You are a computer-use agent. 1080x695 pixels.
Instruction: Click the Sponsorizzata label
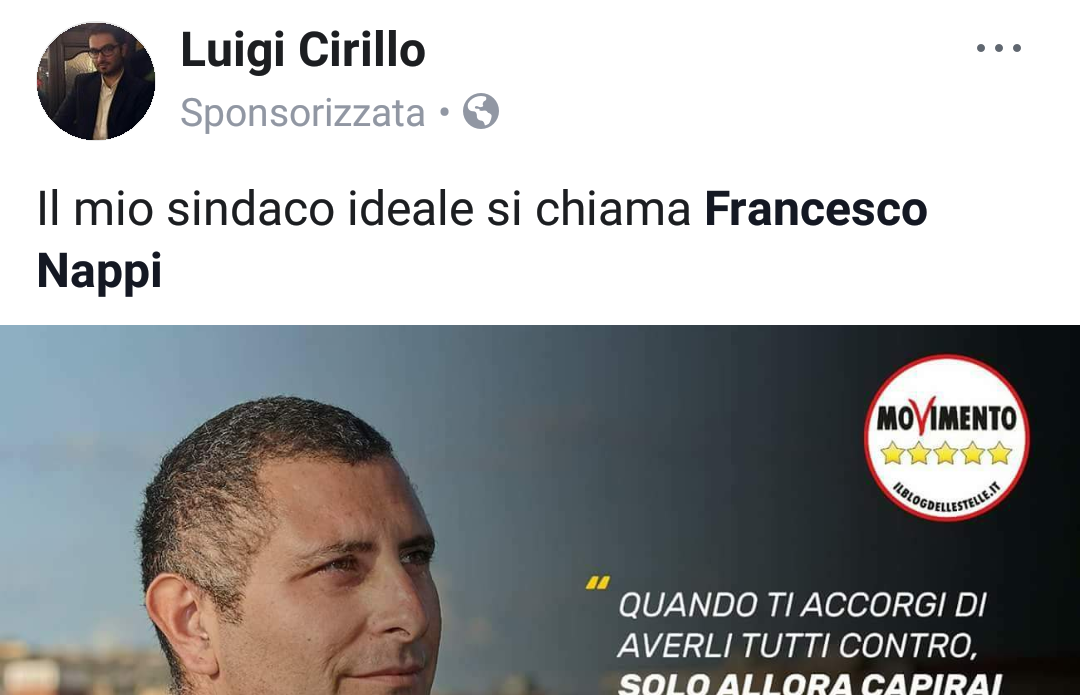(302, 113)
